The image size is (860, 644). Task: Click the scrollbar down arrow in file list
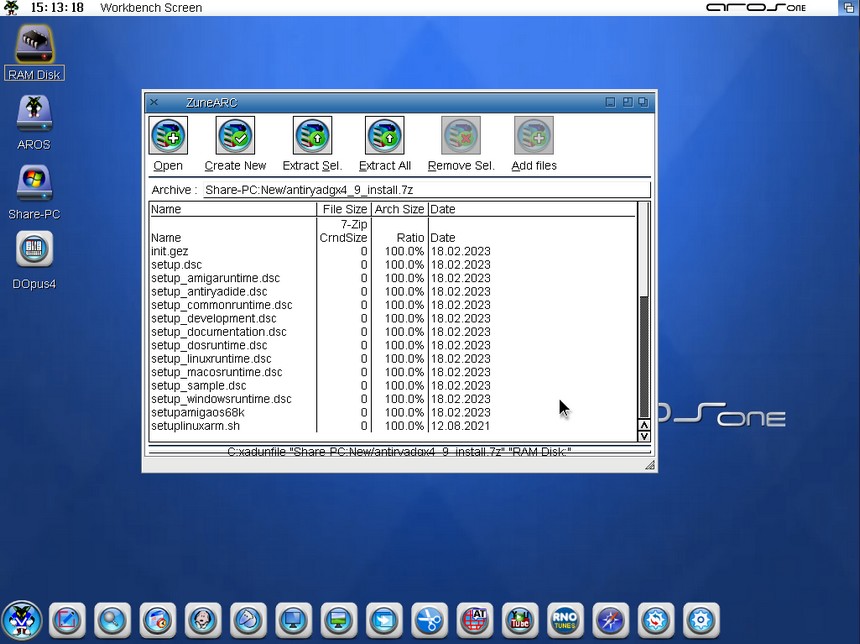(643, 436)
